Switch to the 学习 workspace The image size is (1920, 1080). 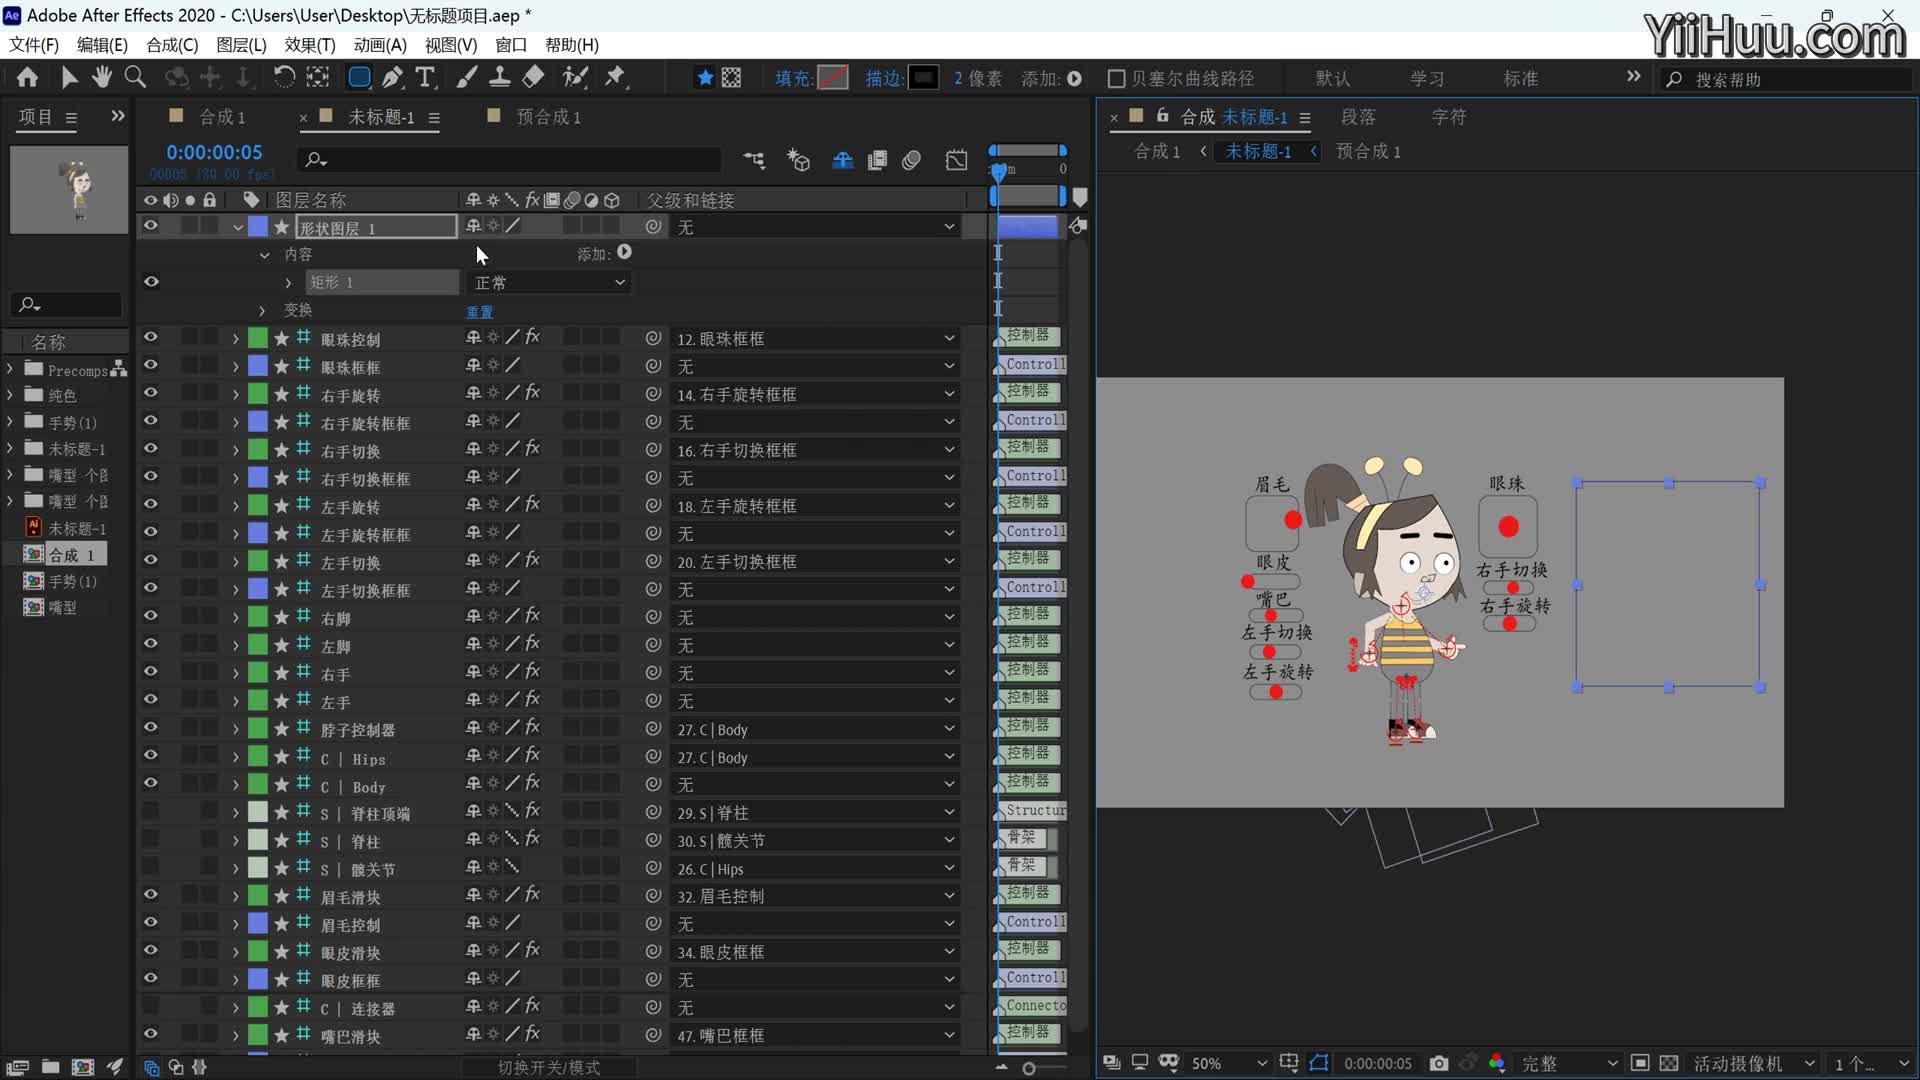1427,79
